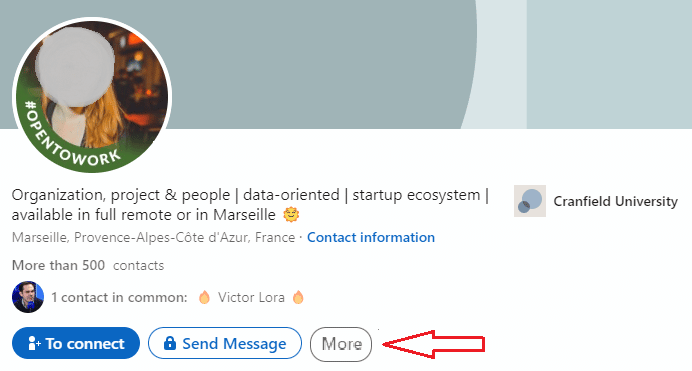Click the To connect button
Screen dimensions: 692x371
click(x=76, y=343)
